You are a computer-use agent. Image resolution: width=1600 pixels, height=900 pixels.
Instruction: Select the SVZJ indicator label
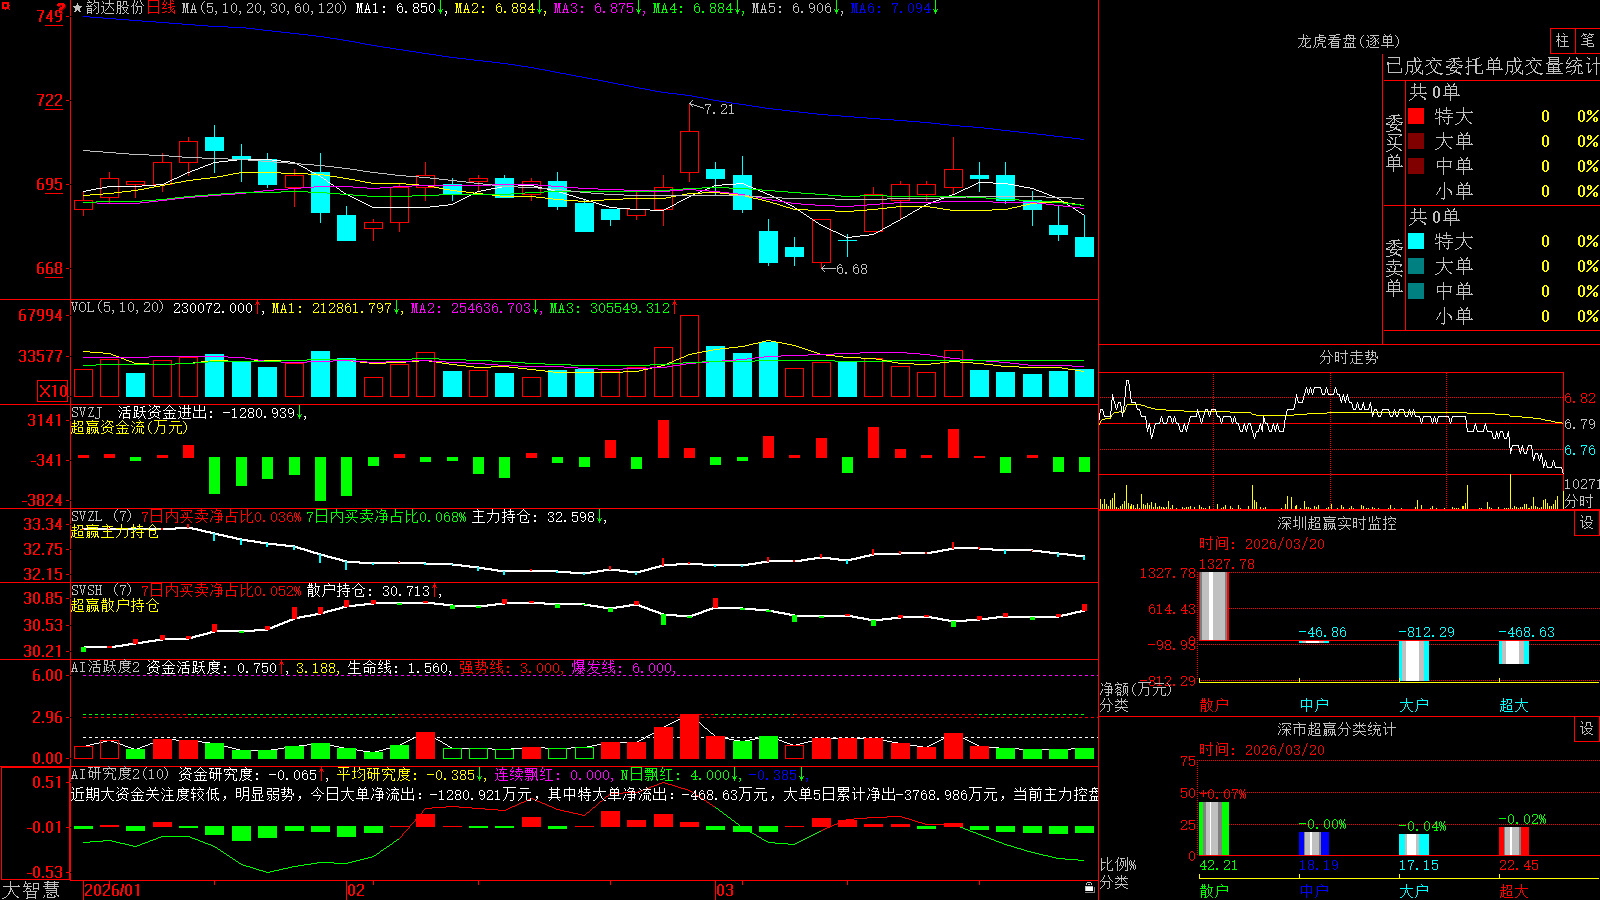click(x=87, y=412)
